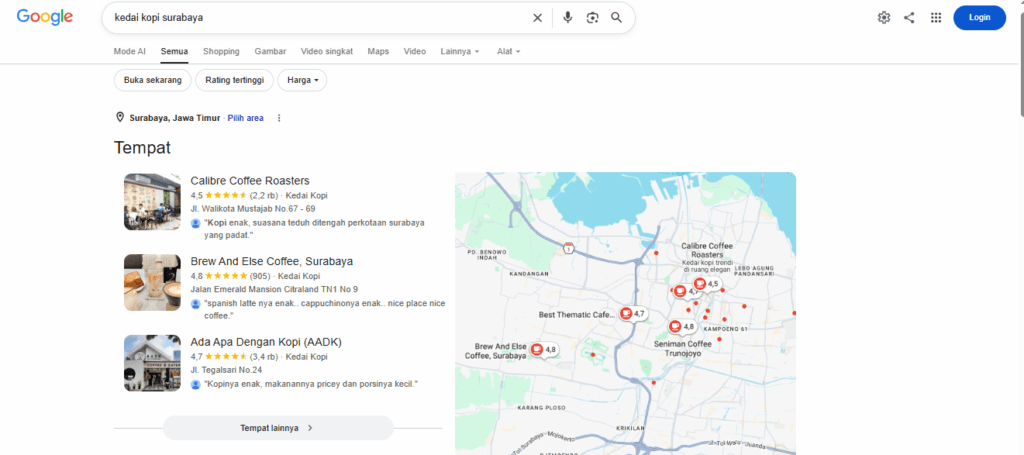Click the Pilih area link
This screenshot has width=1024, height=455.
[x=246, y=118]
